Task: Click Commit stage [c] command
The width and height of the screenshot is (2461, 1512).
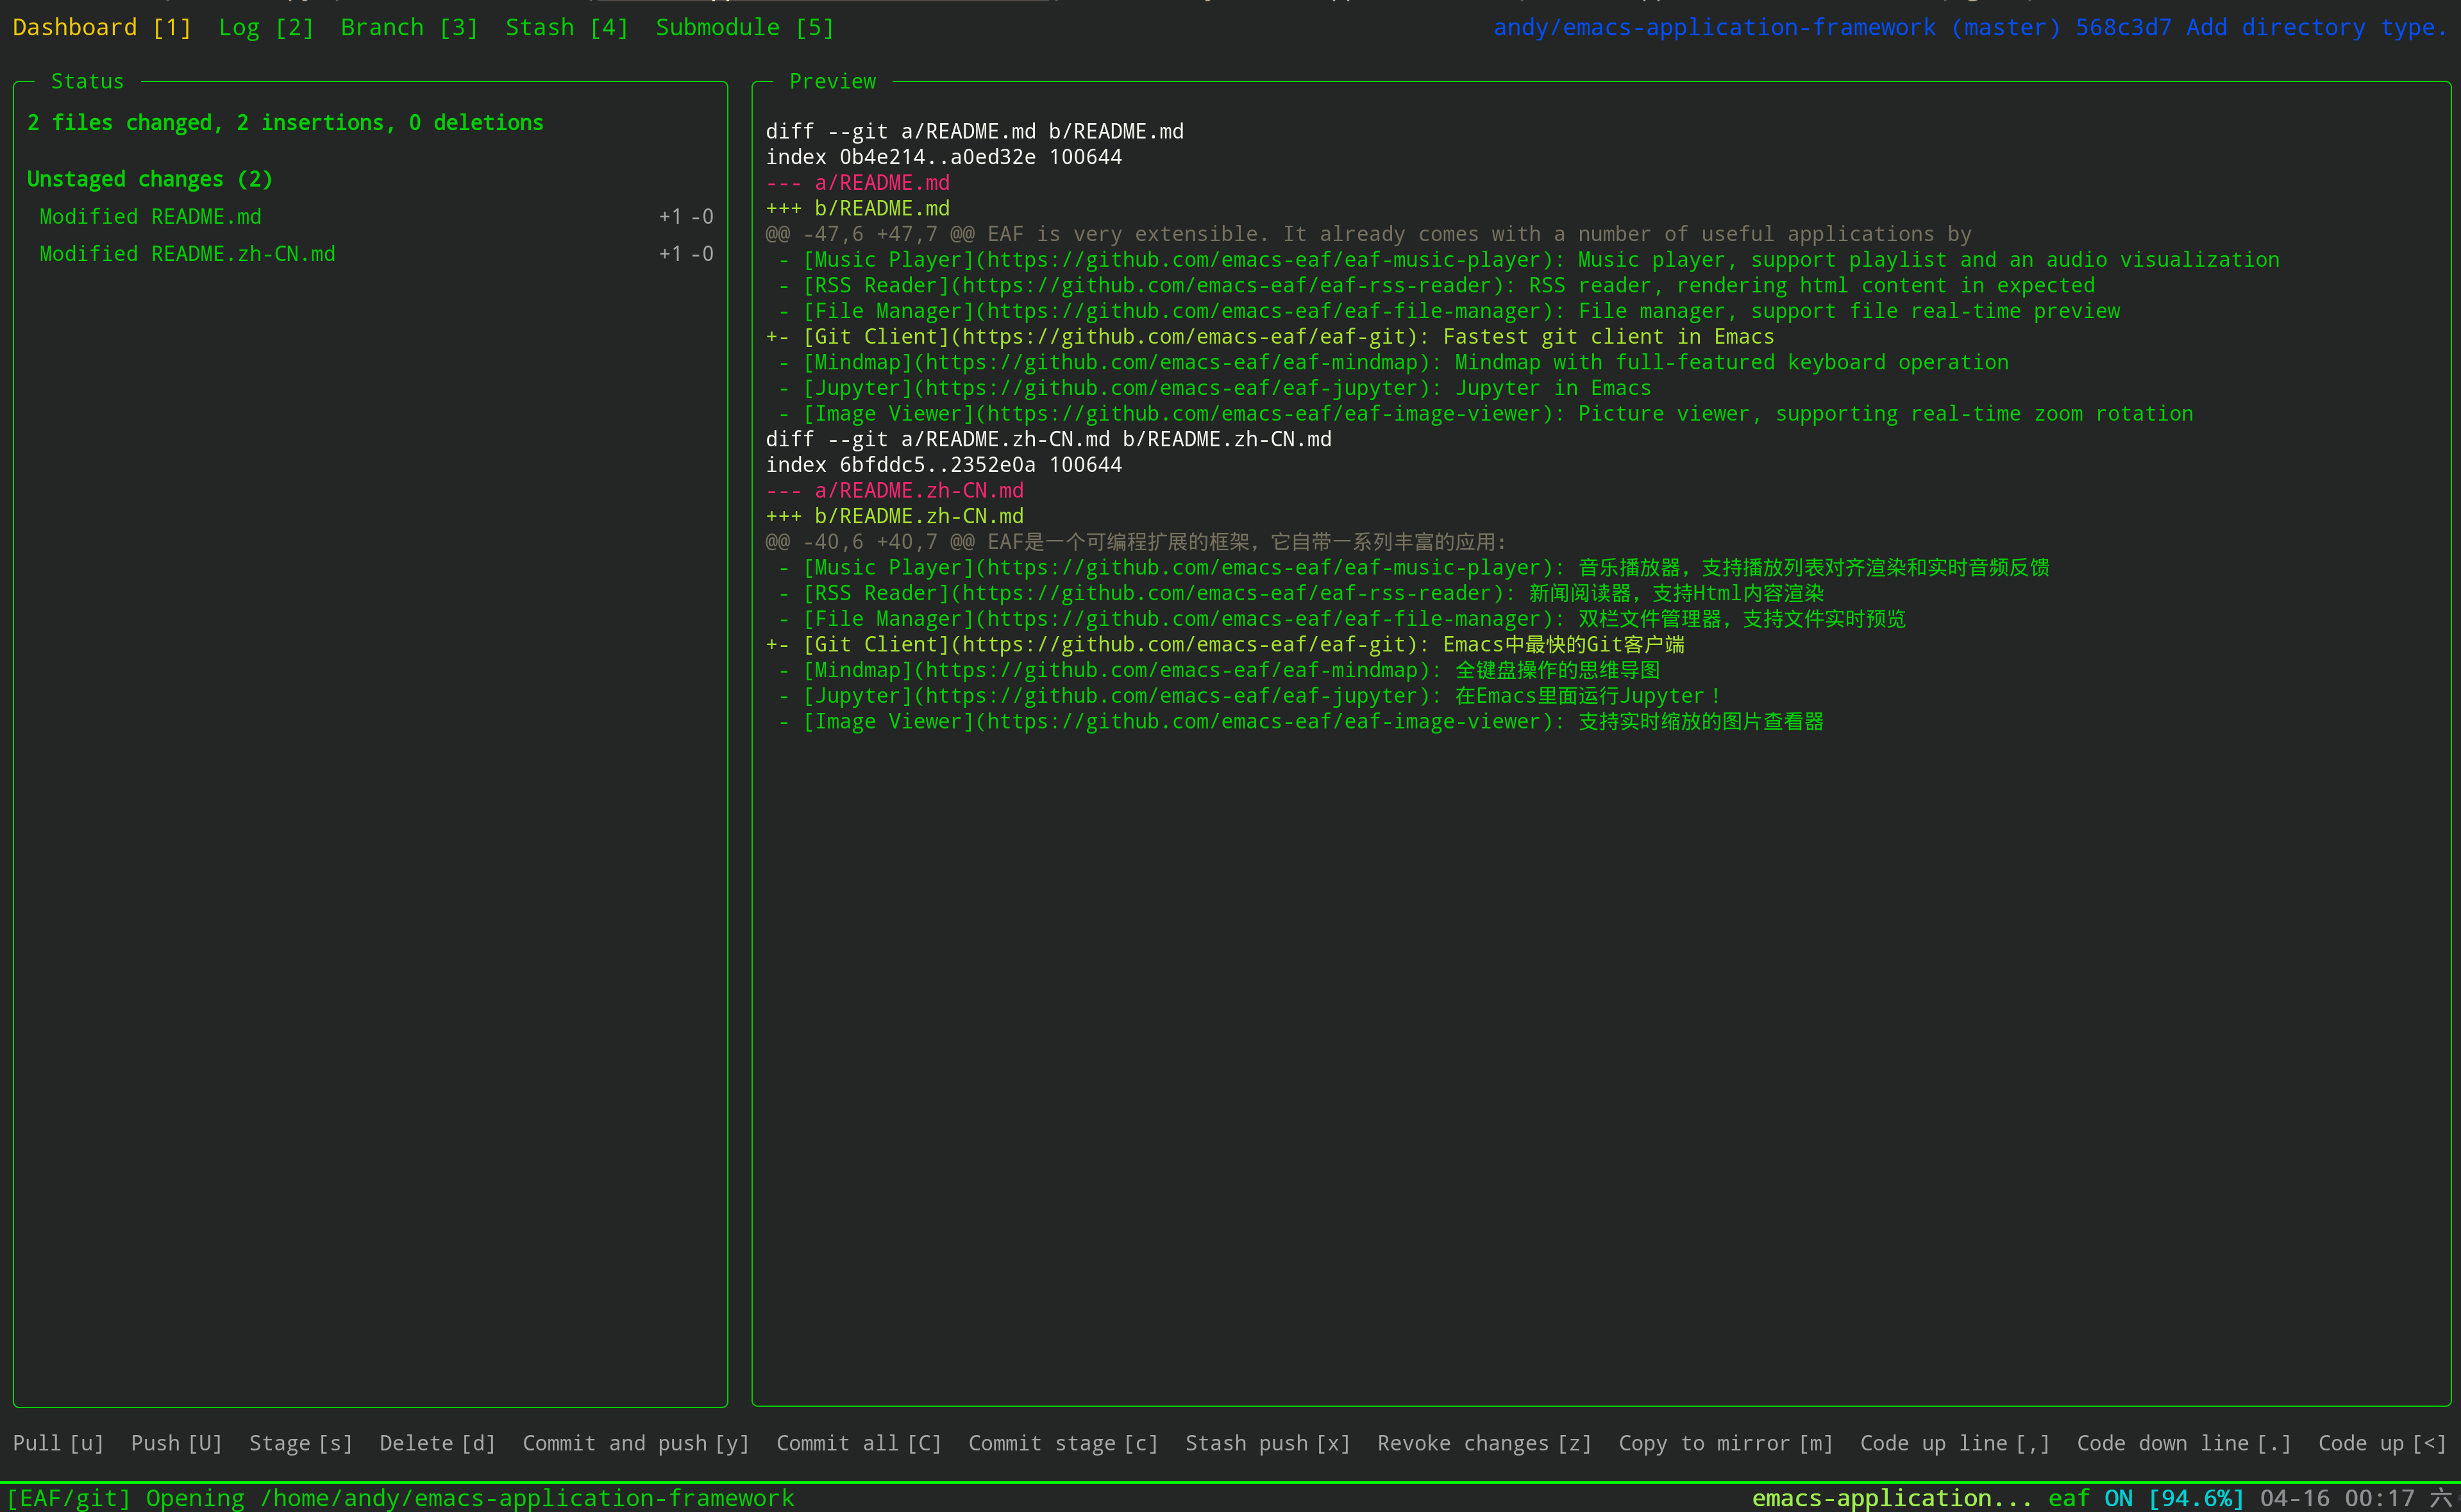Action: pyautogui.click(x=1062, y=1443)
